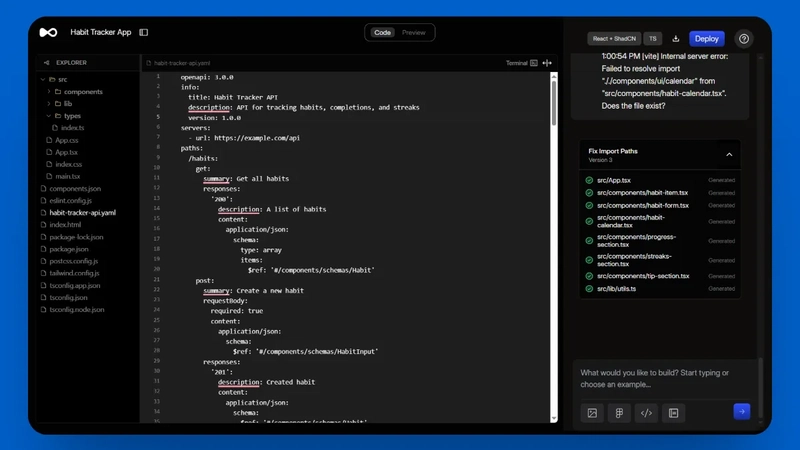This screenshot has height=450, width=800.
Task: Open package.json in the explorer
Action: coord(69,249)
